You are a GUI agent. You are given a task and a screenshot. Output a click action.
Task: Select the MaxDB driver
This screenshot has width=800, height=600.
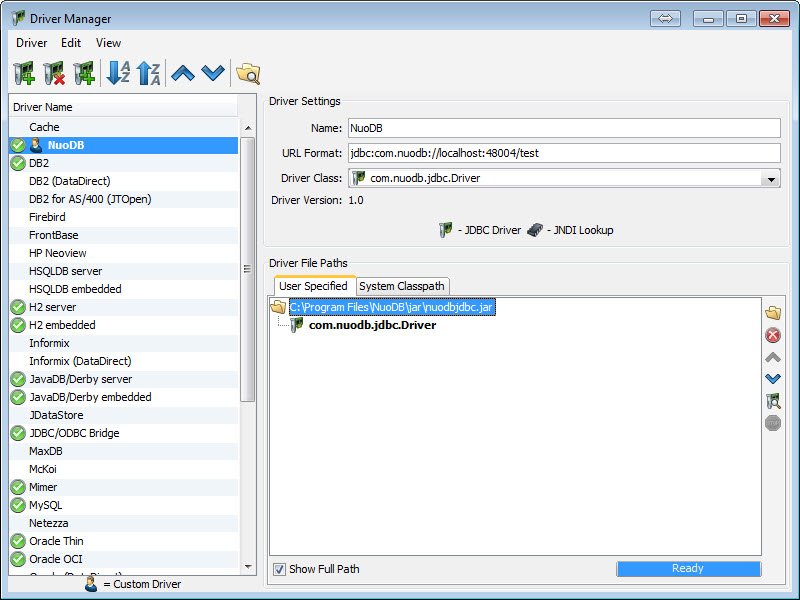tap(124, 451)
